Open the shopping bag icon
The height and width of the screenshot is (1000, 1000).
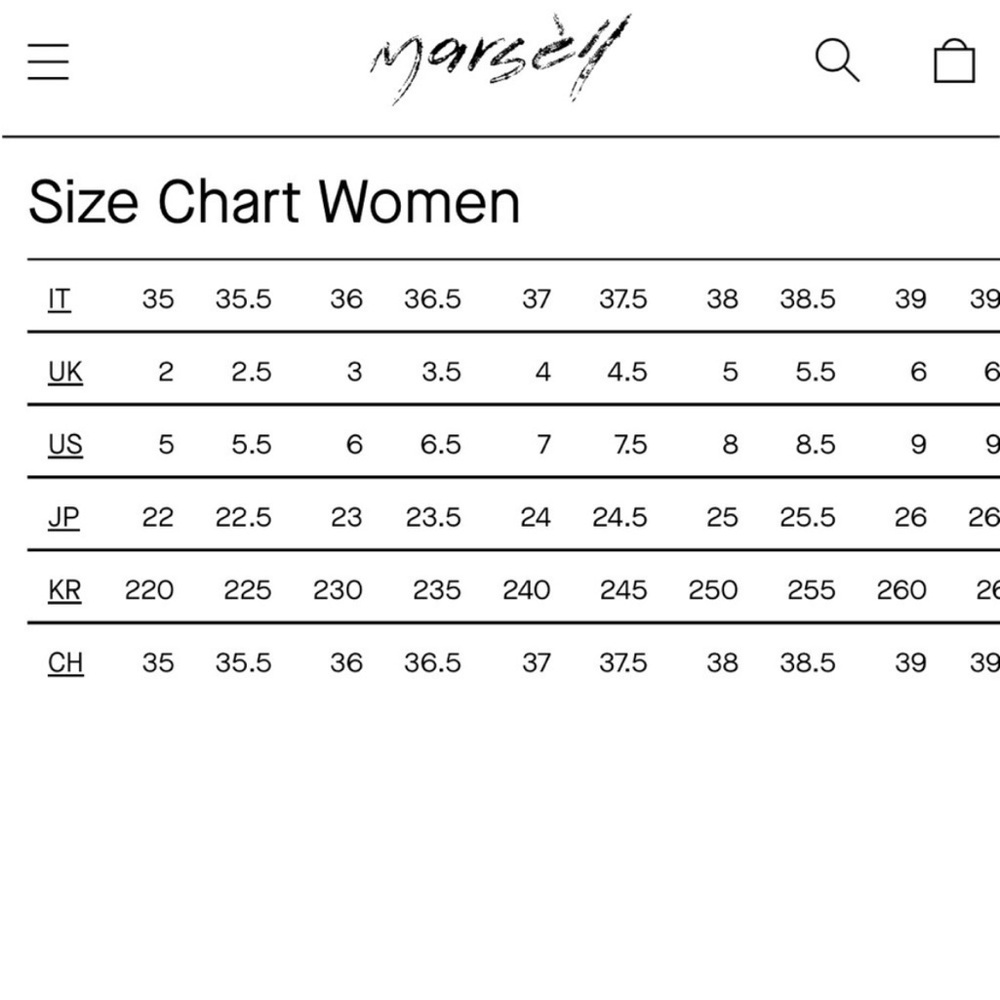coord(954,61)
